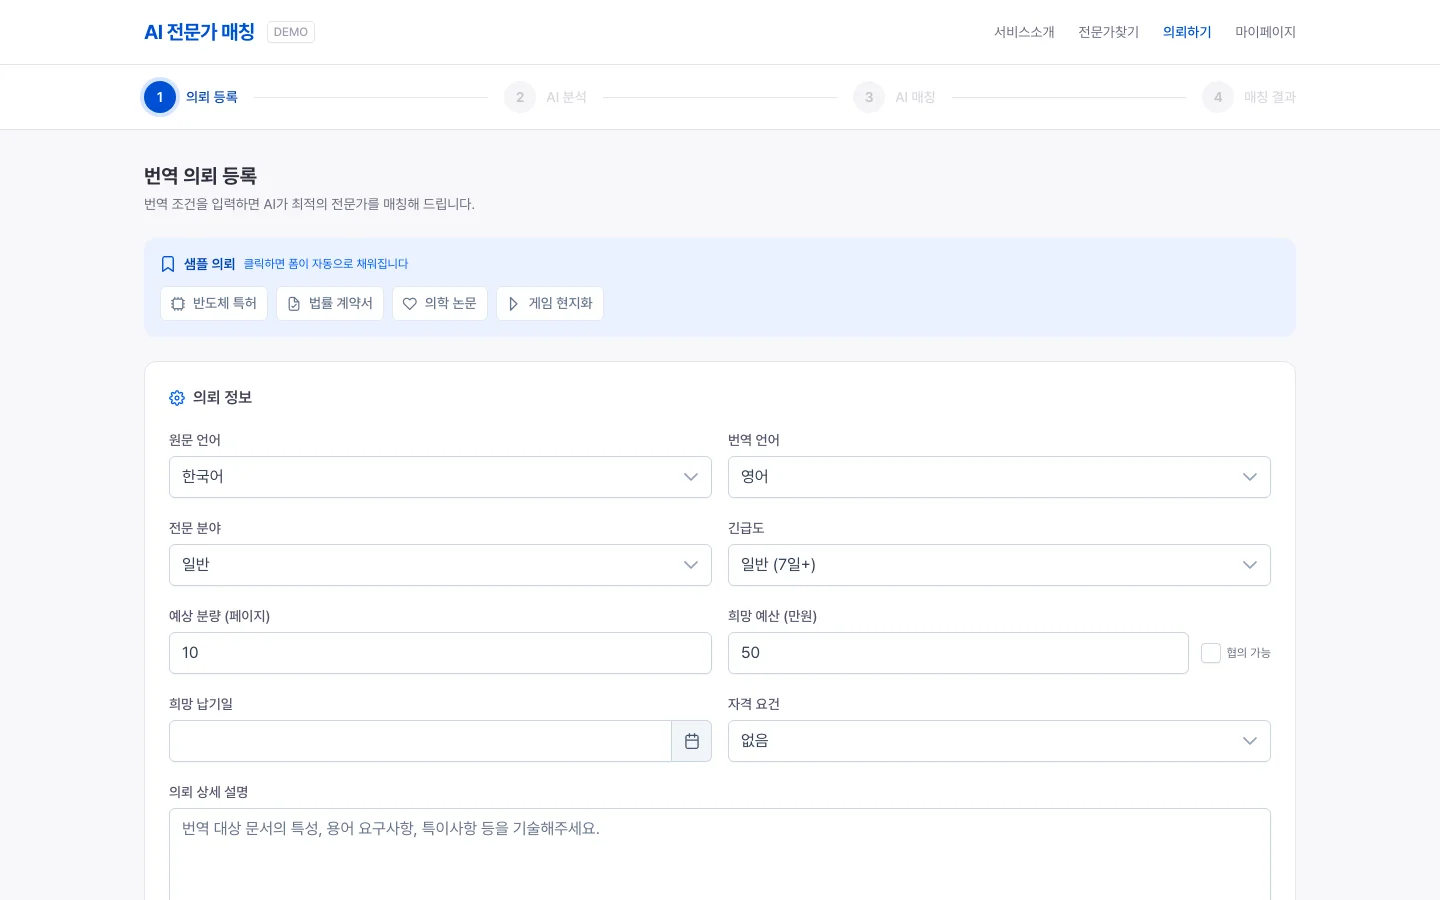Click the chip icon on 반도체 특허 button
The image size is (1440, 900).
pyautogui.click(x=178, y=304)
